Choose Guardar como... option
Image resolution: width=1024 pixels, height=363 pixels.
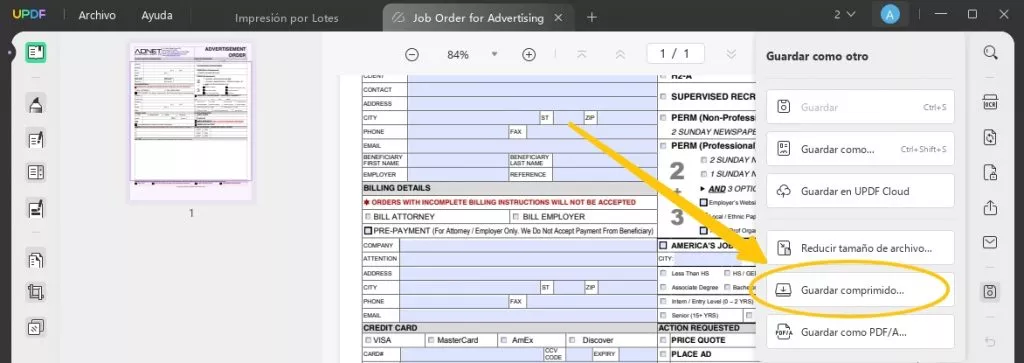point(860,149)
